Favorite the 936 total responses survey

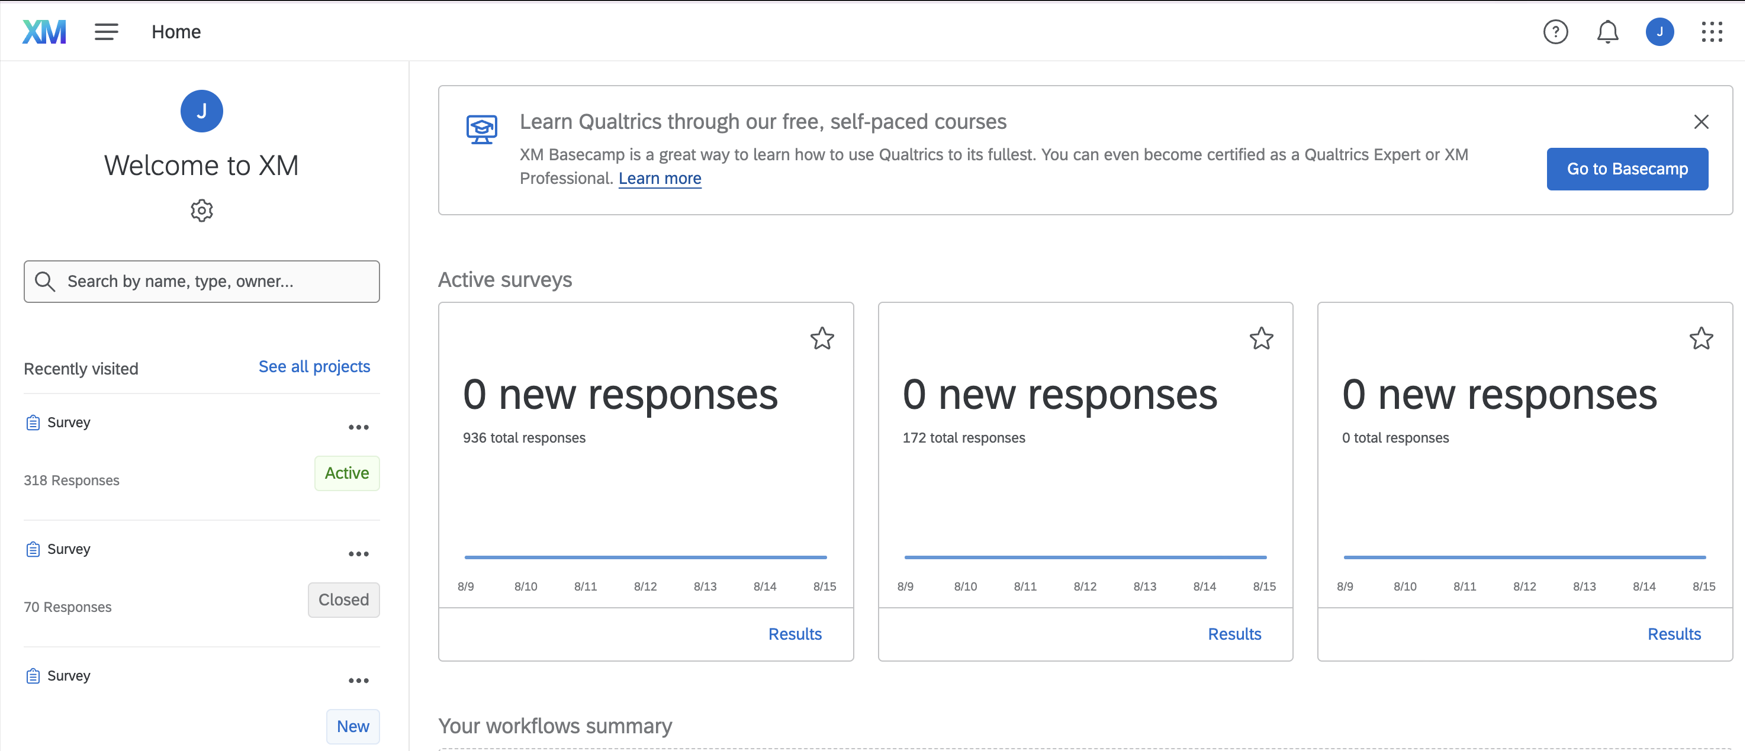tap(822, 339)
